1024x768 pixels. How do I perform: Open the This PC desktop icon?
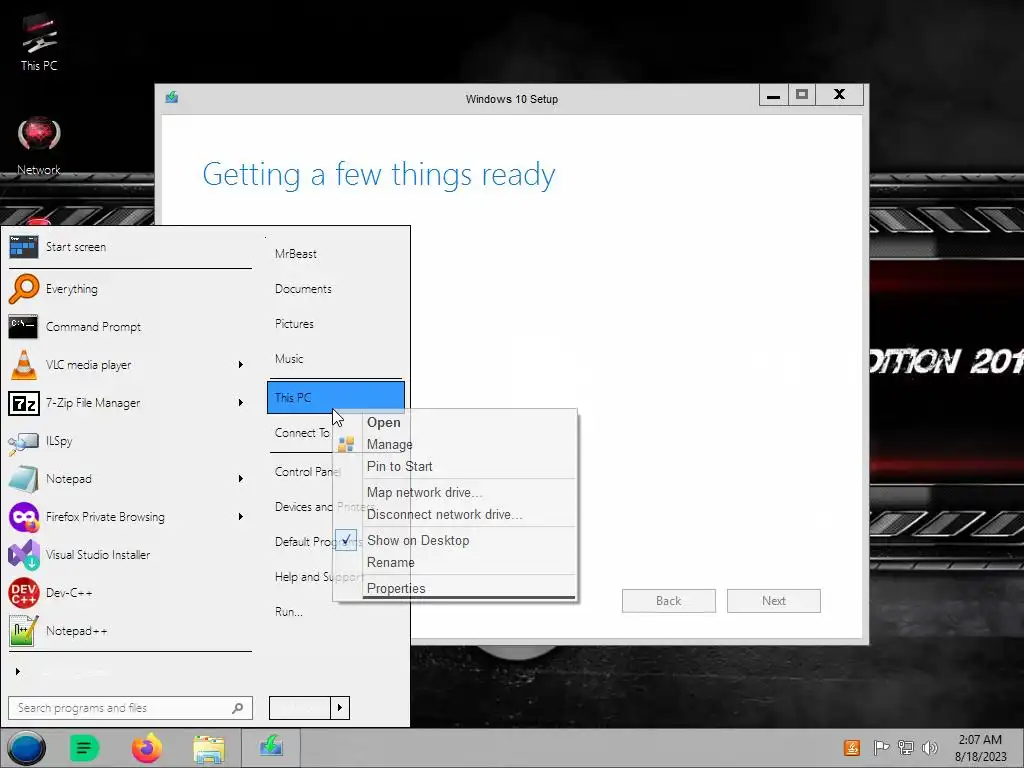coord(39,42)
